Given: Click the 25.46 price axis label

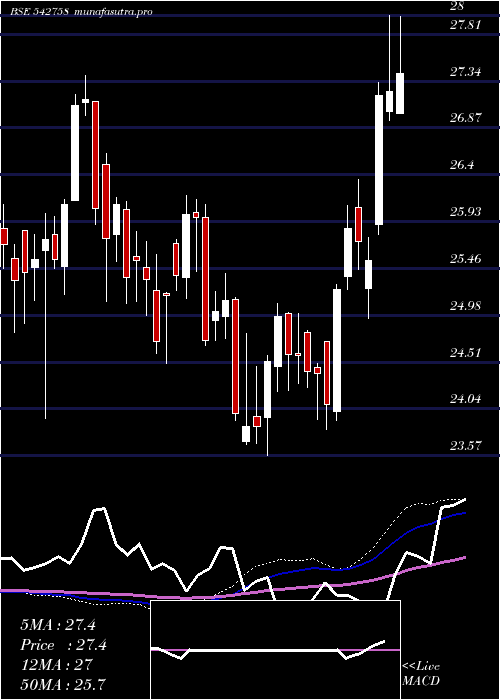Looking at the screenshot, I should click(x=466, y=258).
